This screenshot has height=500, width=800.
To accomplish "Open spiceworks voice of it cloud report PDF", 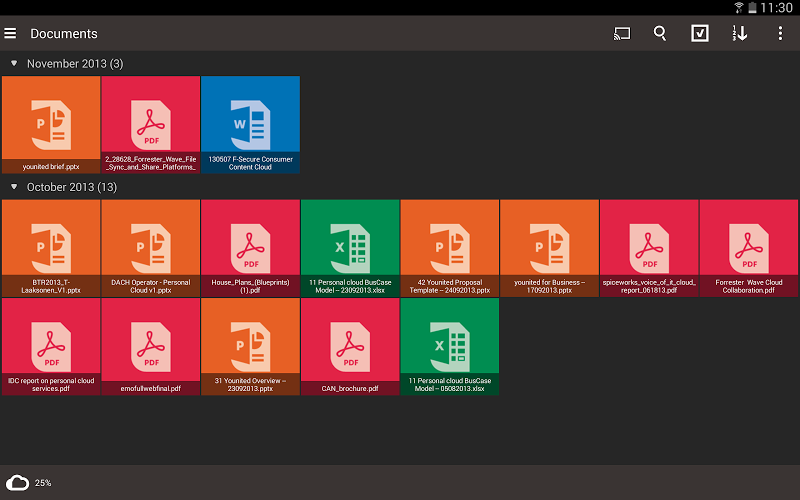I will 649,247.
